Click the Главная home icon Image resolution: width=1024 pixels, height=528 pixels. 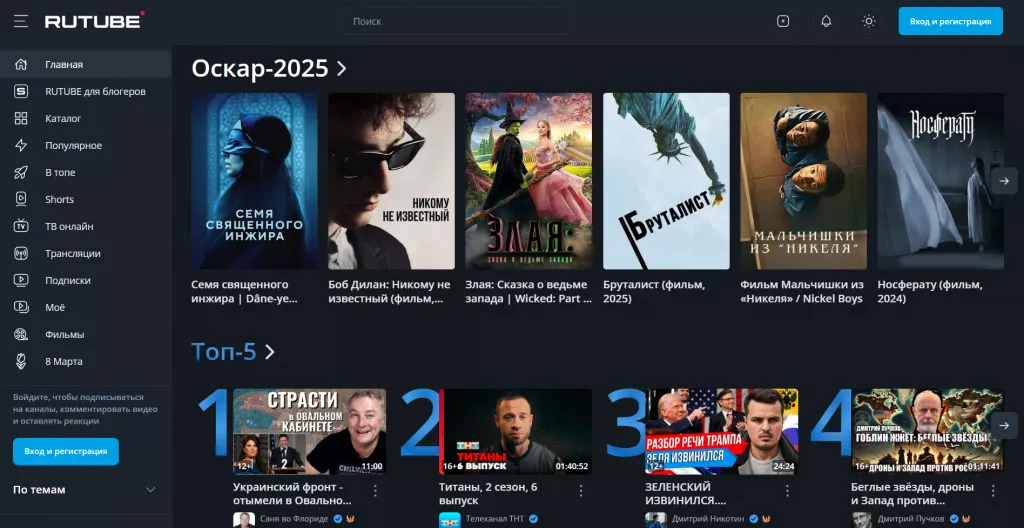(21, 65)
